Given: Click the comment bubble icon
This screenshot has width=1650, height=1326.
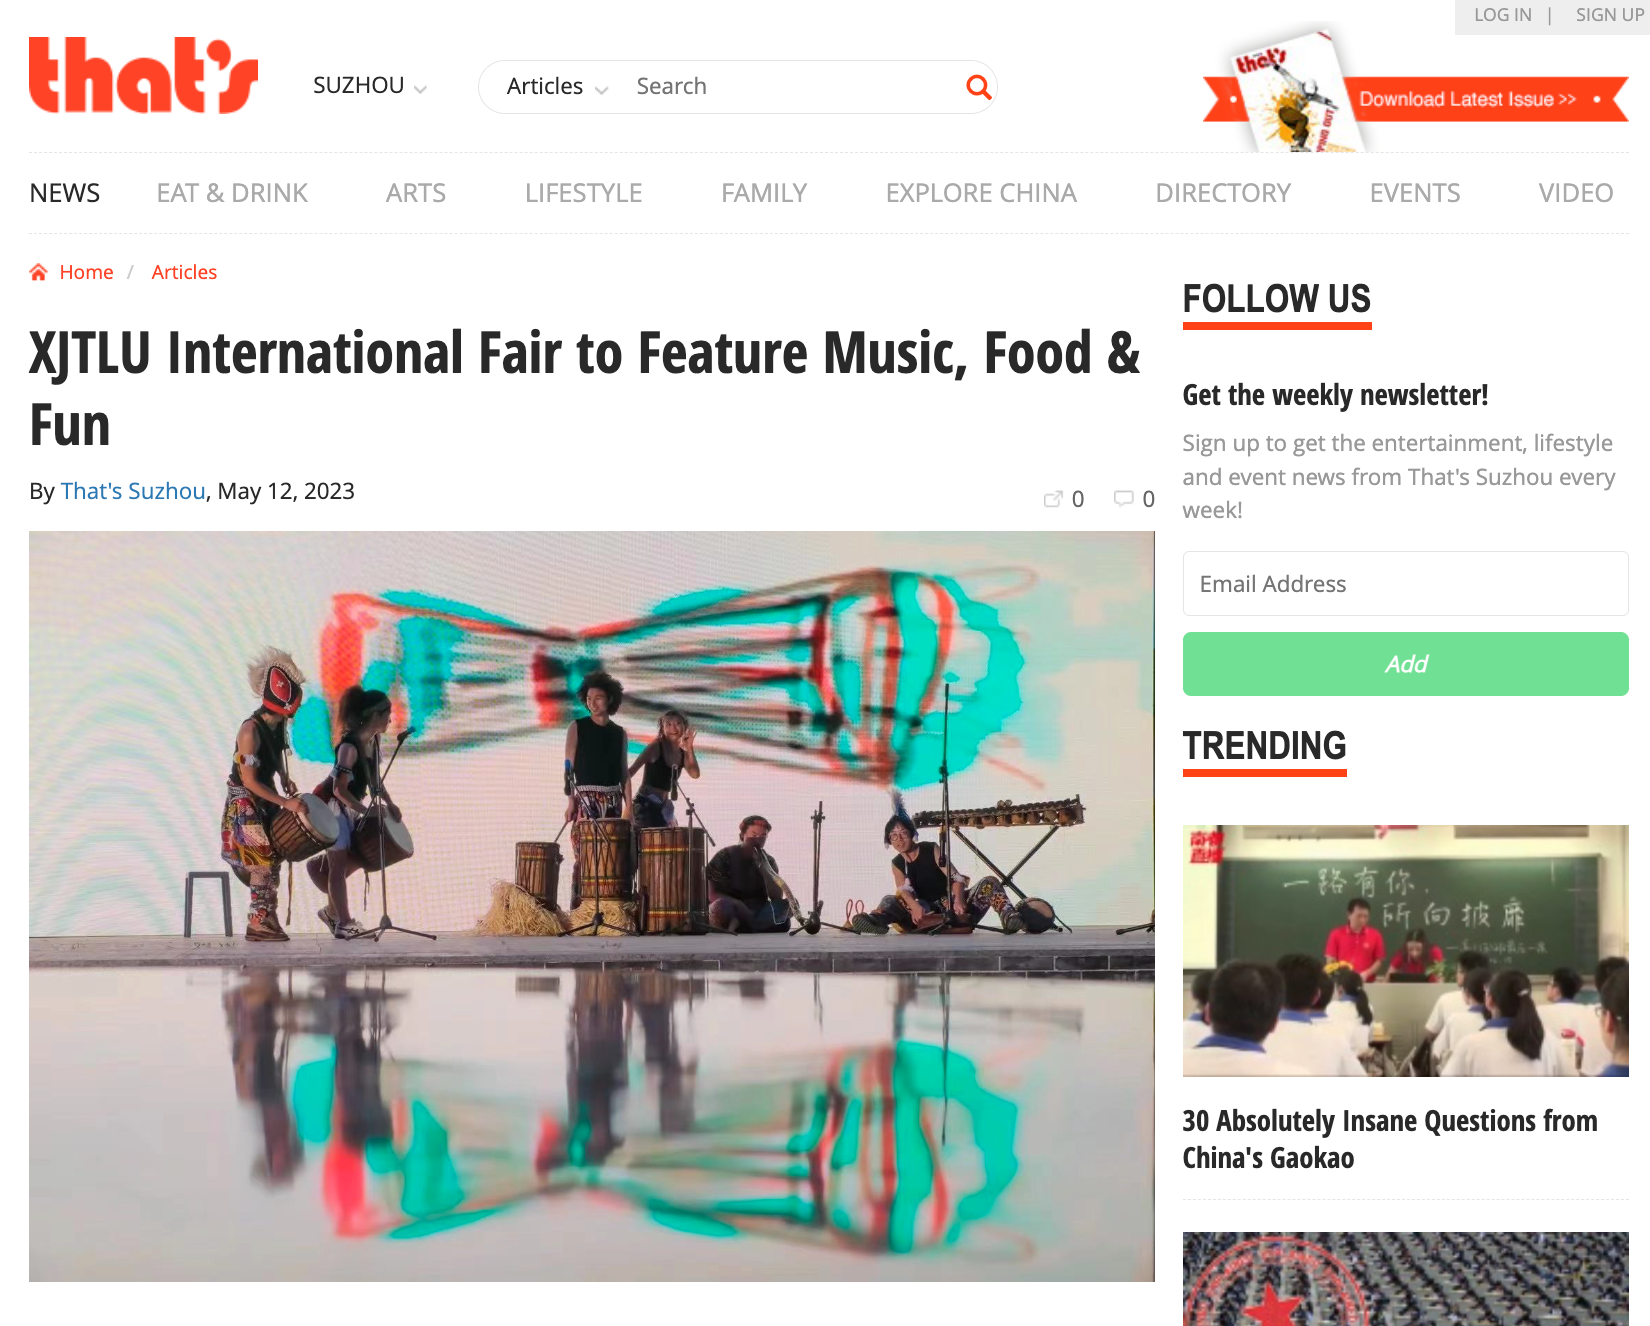Looking at the screenshot, I should tap(1124, 498).
